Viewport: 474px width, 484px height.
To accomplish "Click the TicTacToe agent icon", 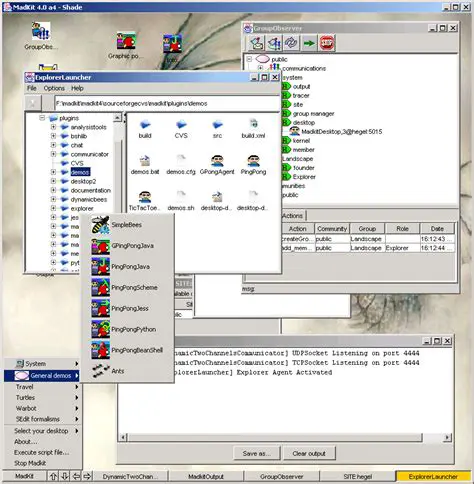I will pyautogui.click(x=145, y=197).
